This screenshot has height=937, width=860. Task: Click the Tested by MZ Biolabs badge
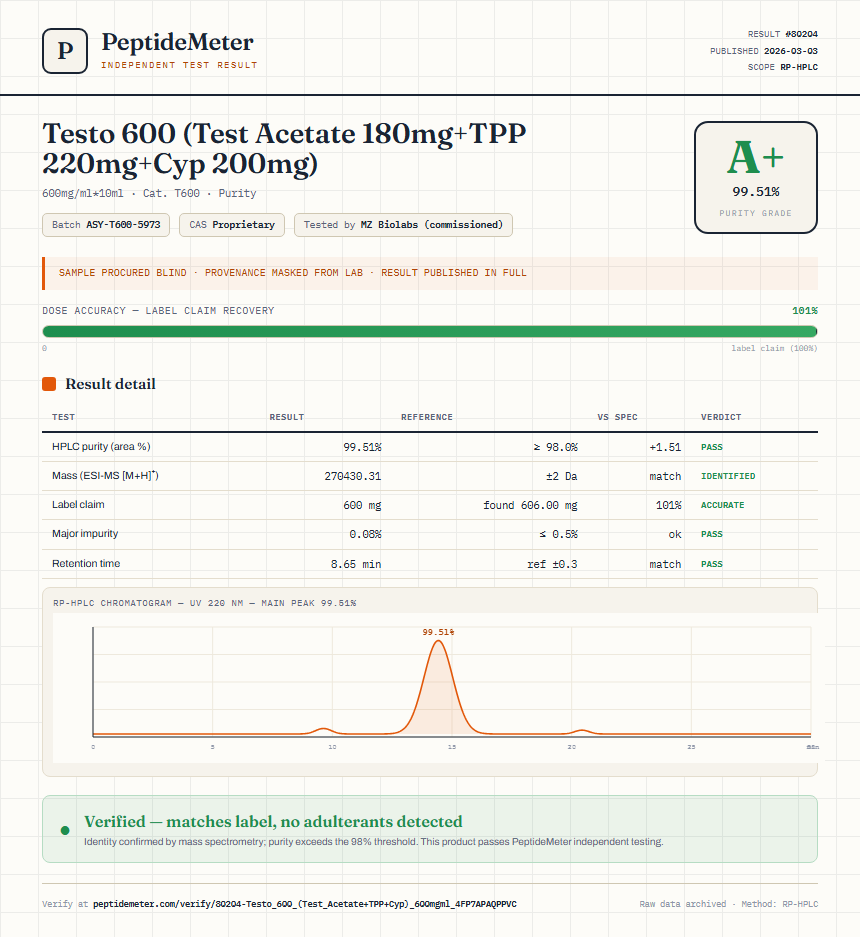pyautogui.click(x=403, y=225)
